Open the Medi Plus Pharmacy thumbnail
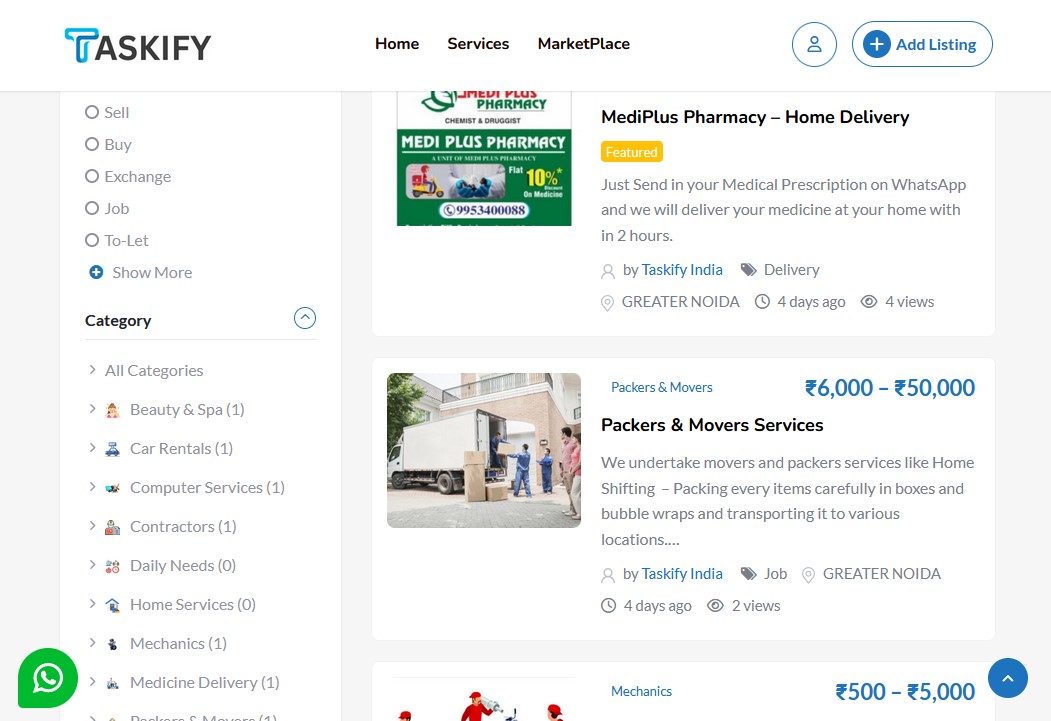 pos(484,159)
